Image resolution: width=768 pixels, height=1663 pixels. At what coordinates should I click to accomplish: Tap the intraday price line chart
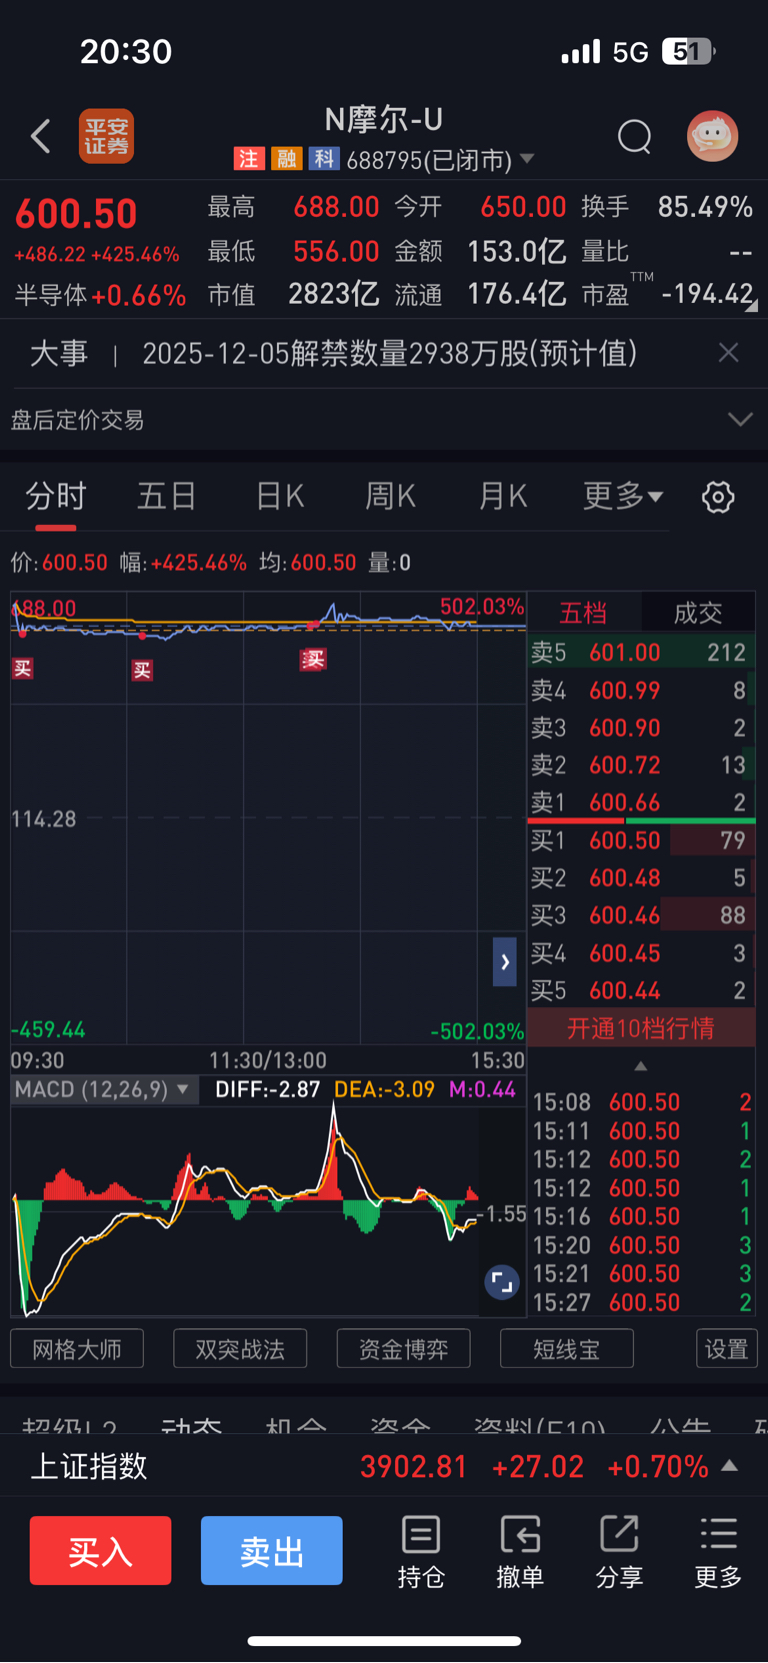click(268, 817)
